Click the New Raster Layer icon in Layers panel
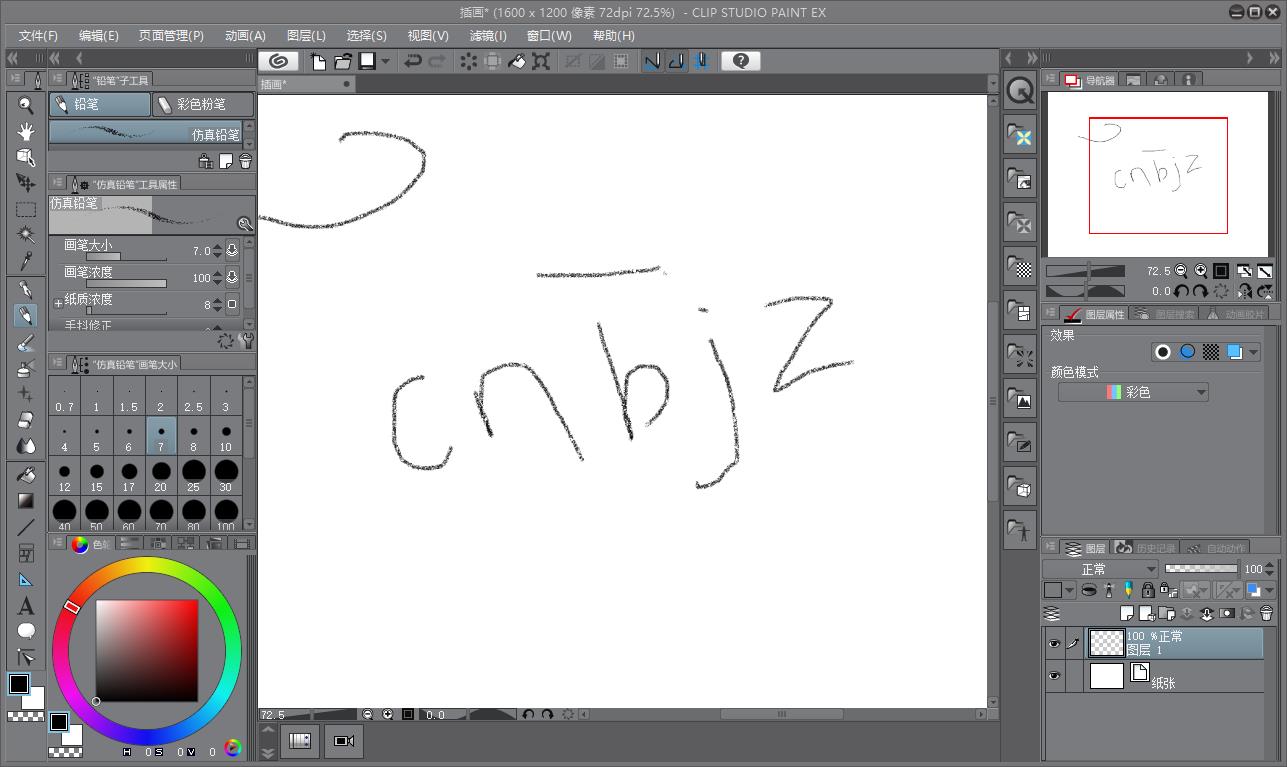The height and width of the screenshot is (767, 1287). point(1126,614)
